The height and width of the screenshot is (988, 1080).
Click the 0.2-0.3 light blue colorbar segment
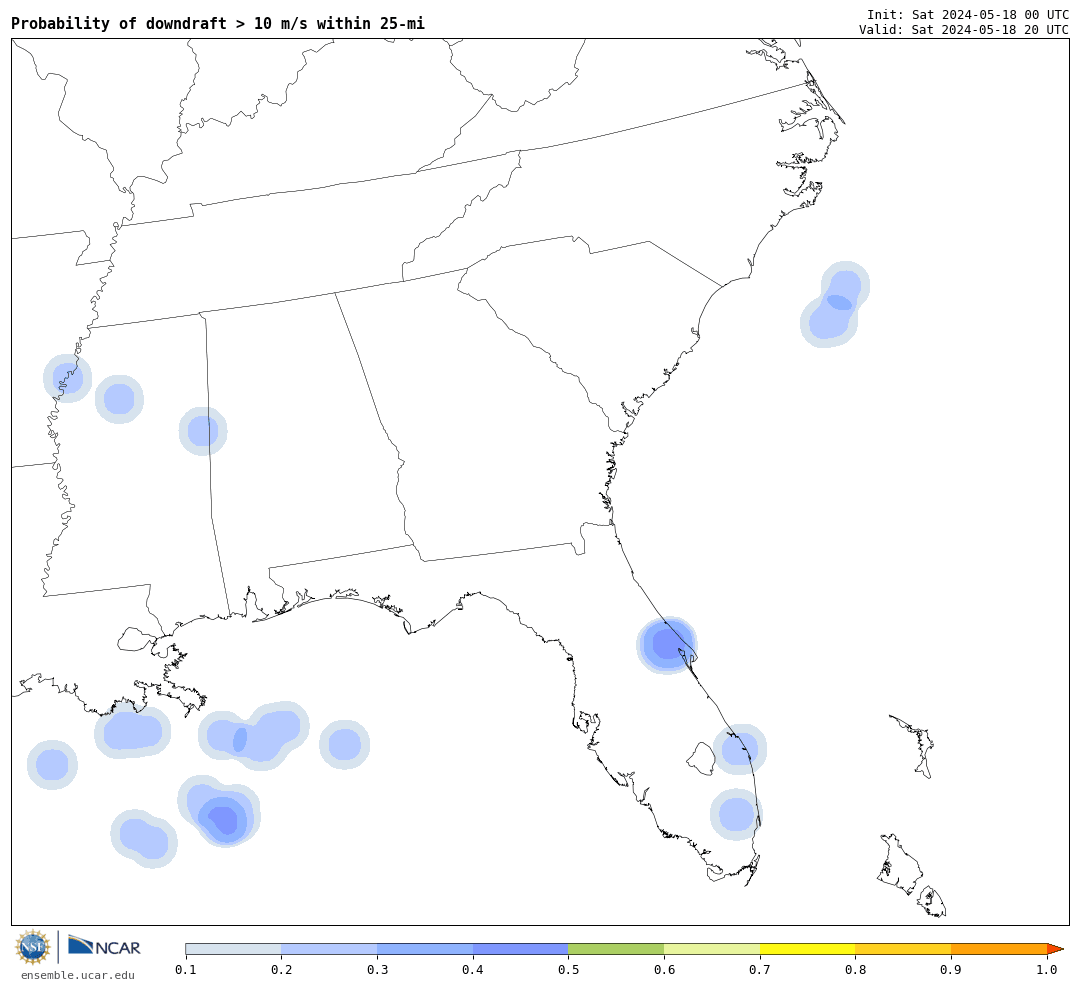point(329,949)
